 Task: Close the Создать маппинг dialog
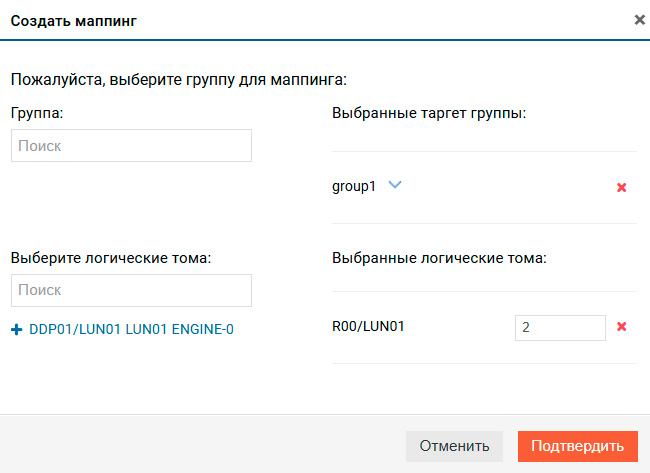click(640, 19)
